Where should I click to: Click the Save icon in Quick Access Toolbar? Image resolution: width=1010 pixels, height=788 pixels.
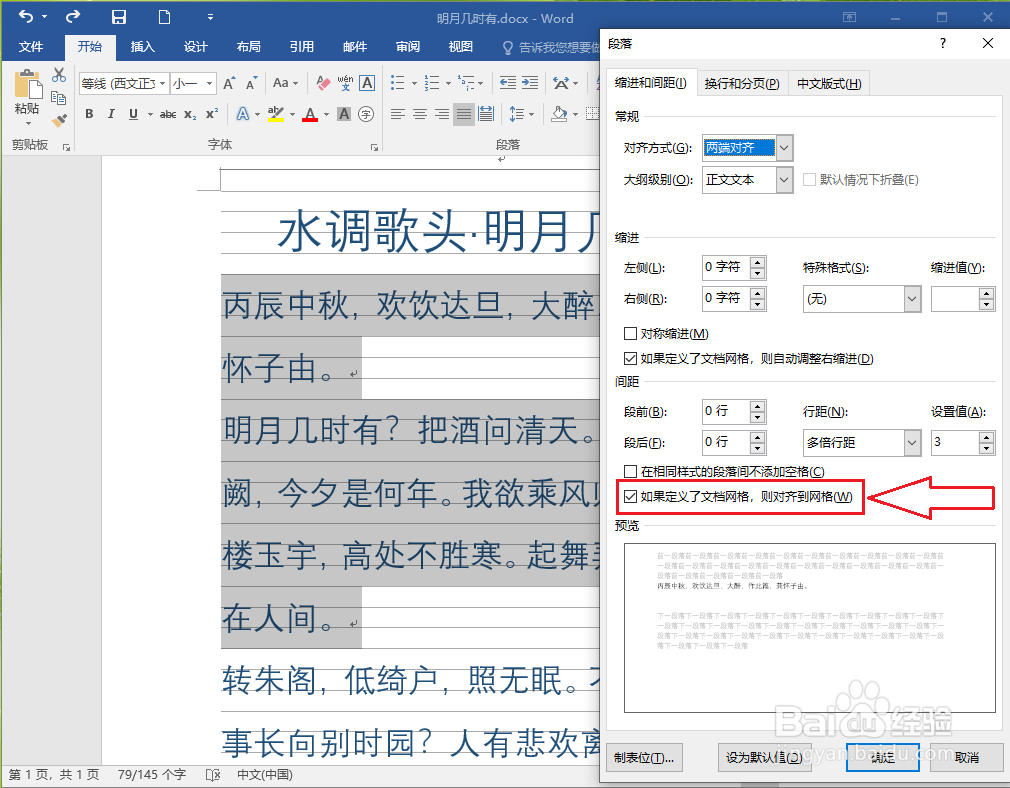pyautogui.click(x=119, y=17)
